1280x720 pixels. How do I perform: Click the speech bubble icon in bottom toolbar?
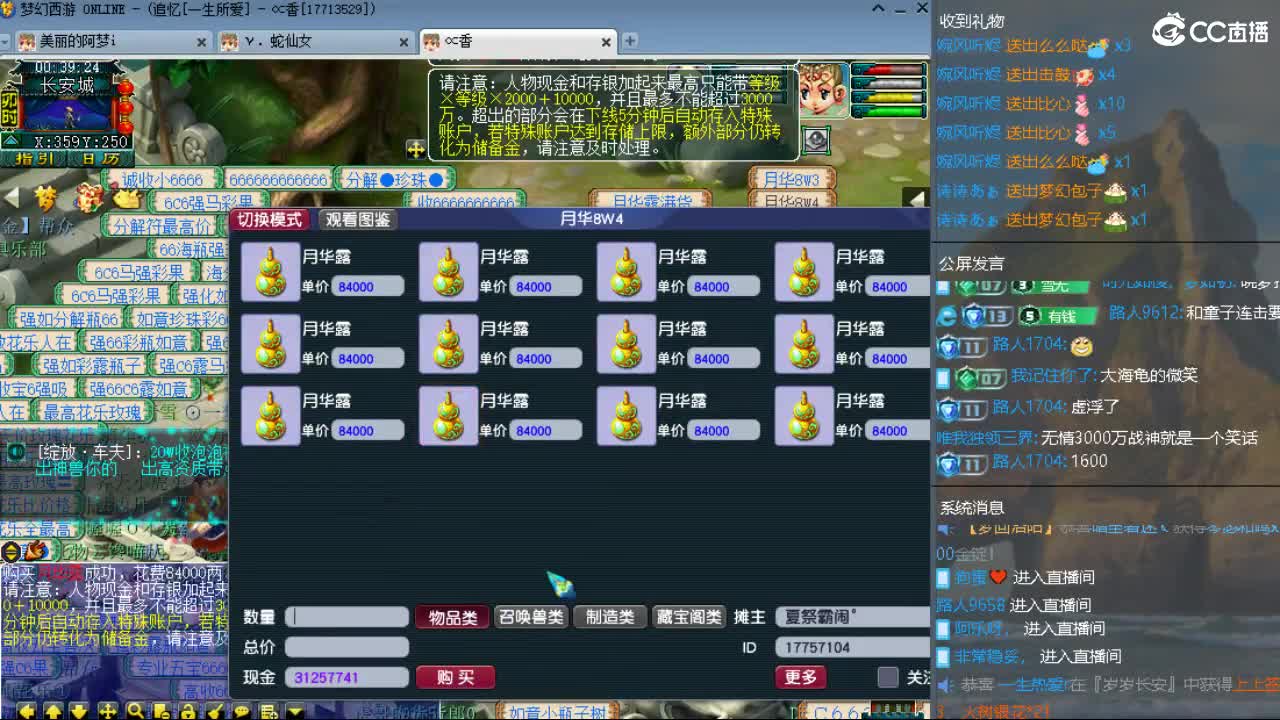point(241,712)
